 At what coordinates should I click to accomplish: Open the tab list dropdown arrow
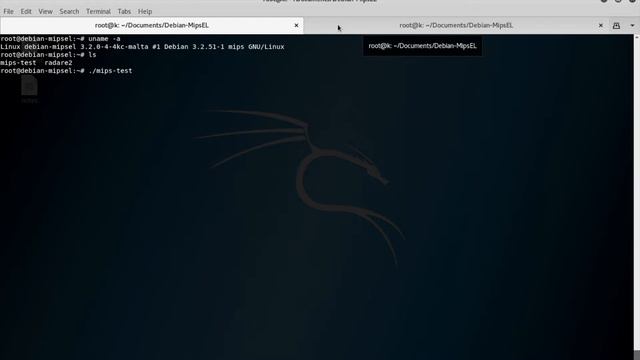632,25
